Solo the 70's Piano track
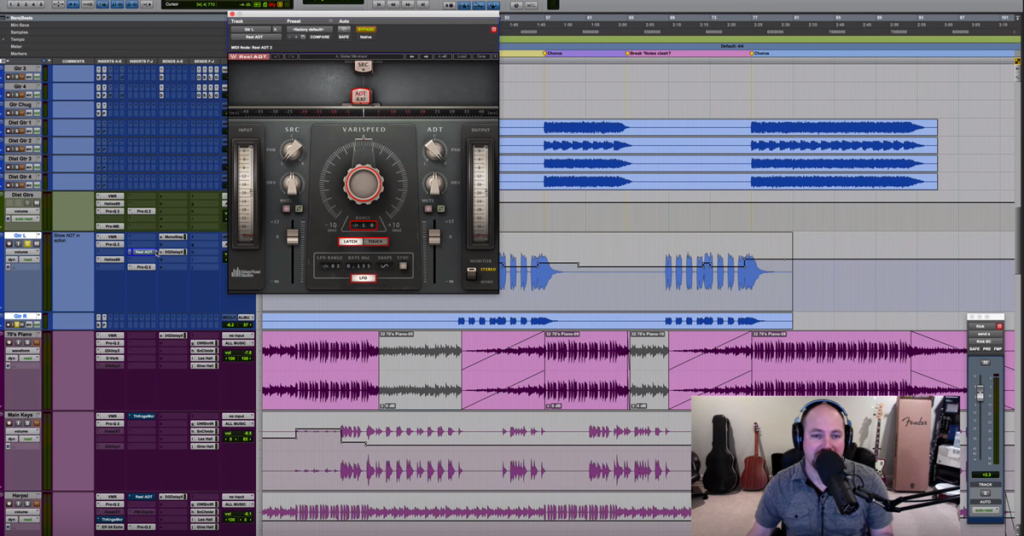Screen dimensions: 1024x536 (x=27, y=342)
